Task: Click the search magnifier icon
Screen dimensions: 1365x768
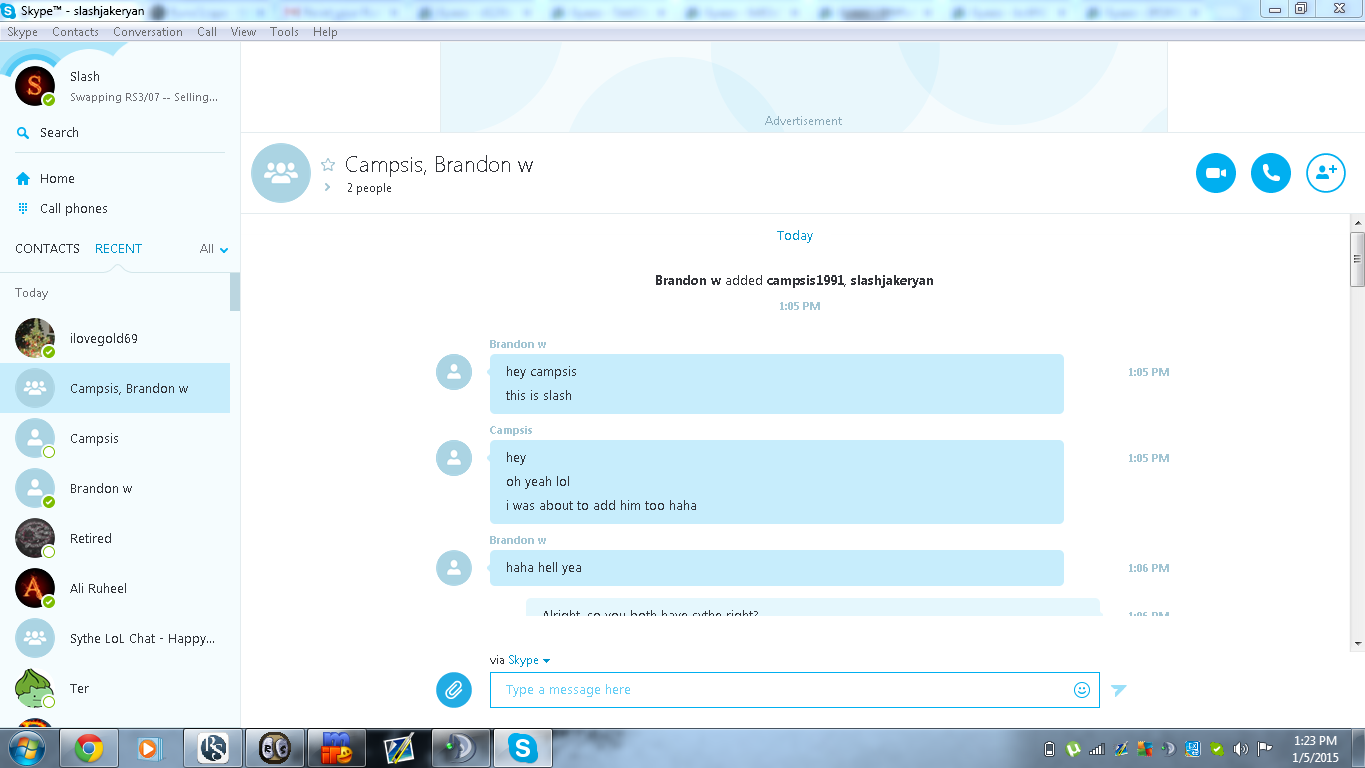Action: point(23,133)
